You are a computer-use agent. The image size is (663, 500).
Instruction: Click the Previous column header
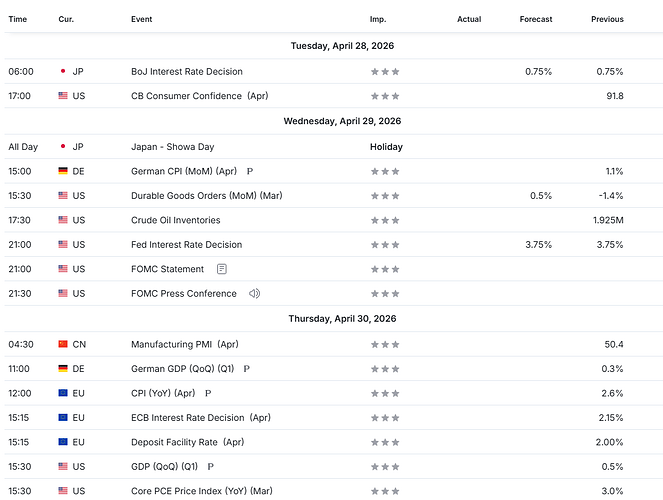coord(607,19)
